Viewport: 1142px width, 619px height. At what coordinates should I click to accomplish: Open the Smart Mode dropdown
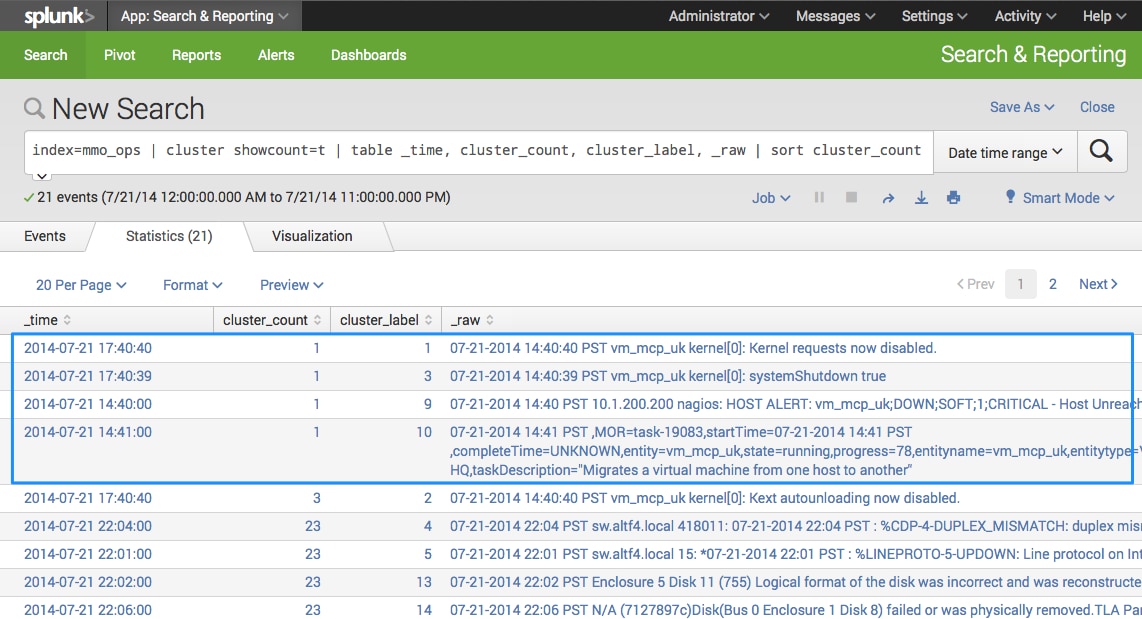[1067, 198]
